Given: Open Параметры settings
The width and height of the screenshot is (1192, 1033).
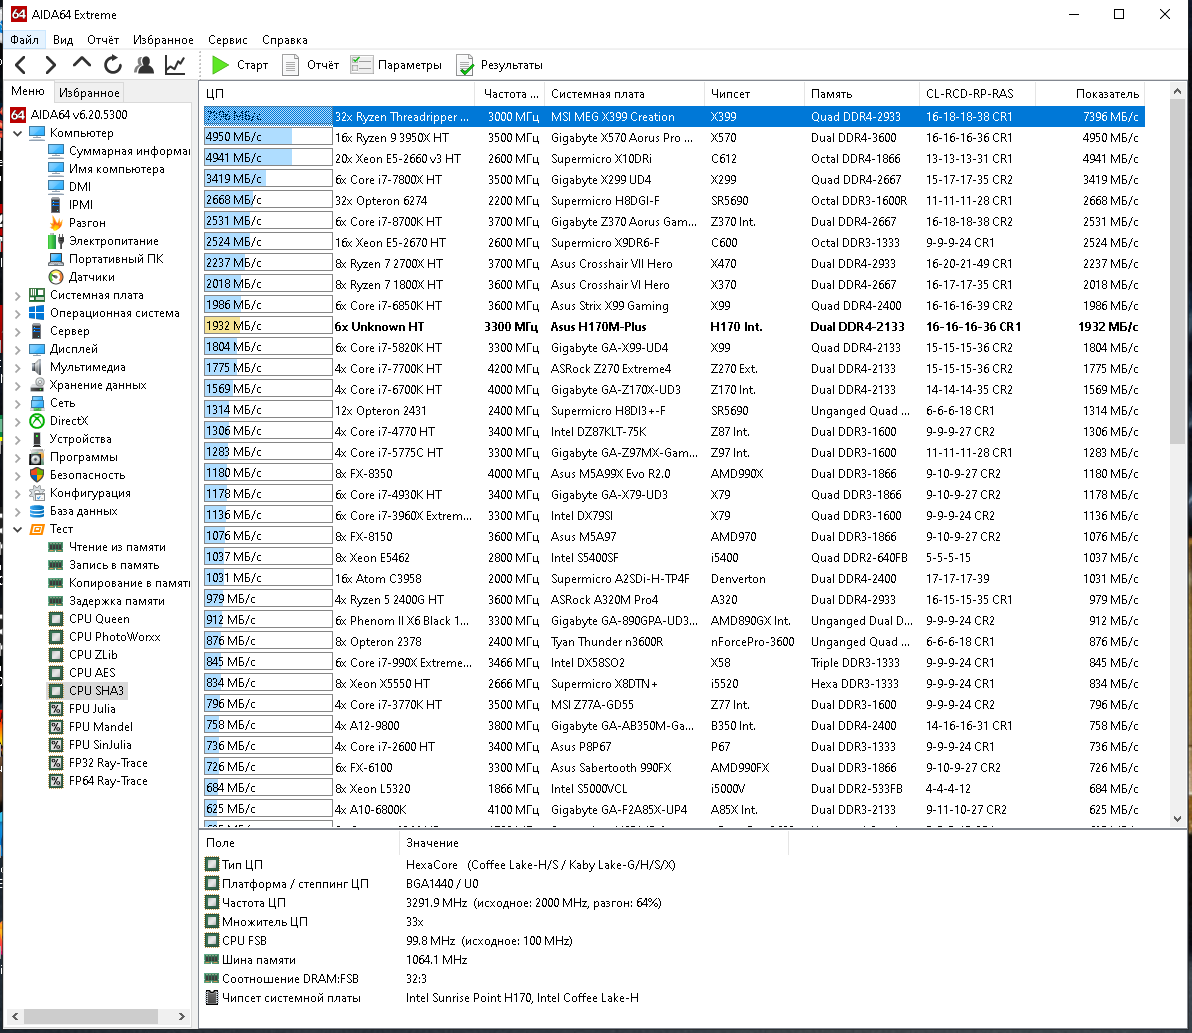Looking at the screenshot, I should pyautogui.click(x=396, y=65).
